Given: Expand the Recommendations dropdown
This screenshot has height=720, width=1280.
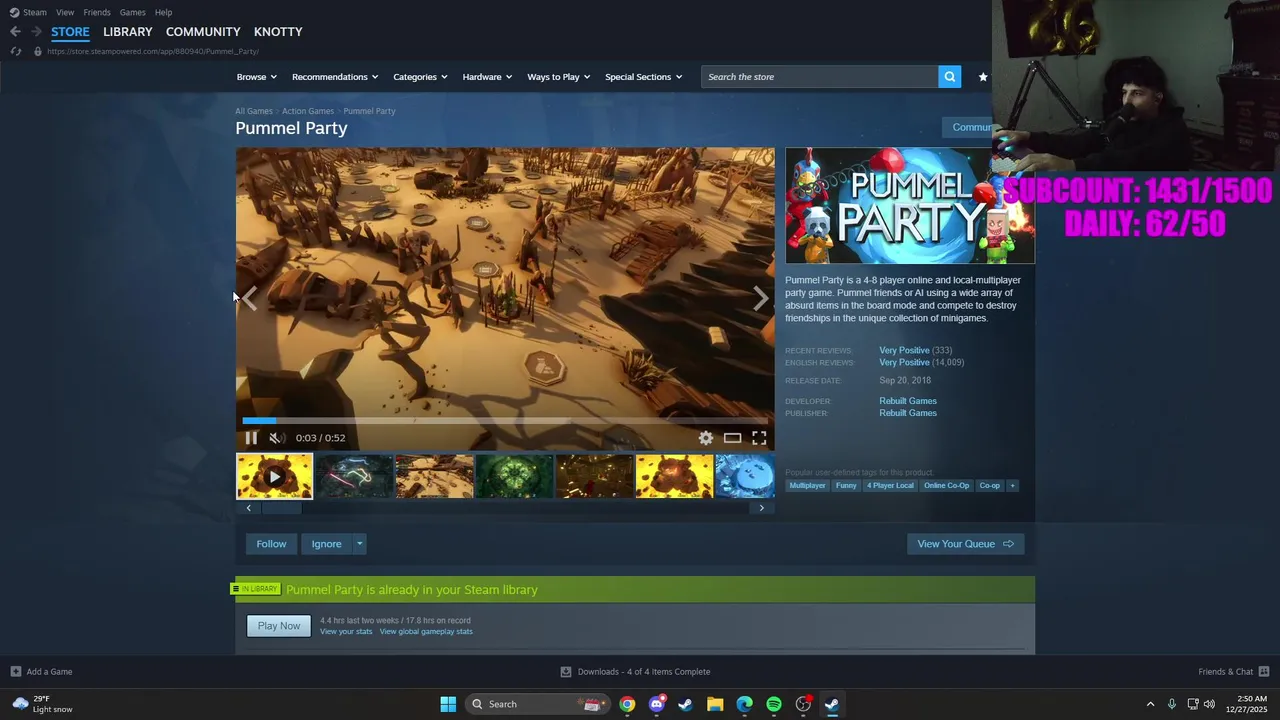Looking at the screenshot, I should pyautogui.click(x=335, y=77).
